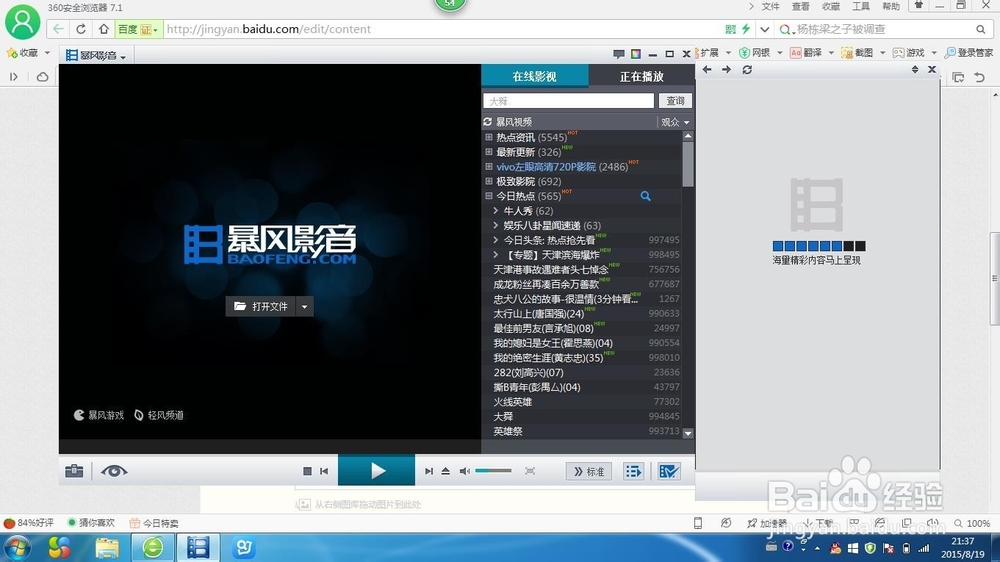Open the 翻译 toolbar extension
This screenshot has width=1000, height=562.
(x=806, y=53)
